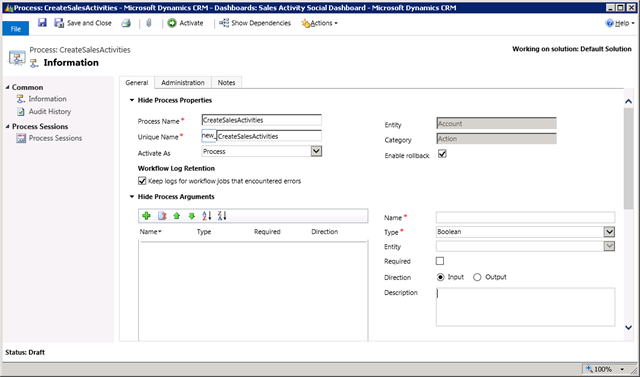Screen dimensions: 640x377
Task: Click the Direction column header
Action: pyautogui.click(x=325, y=232)
